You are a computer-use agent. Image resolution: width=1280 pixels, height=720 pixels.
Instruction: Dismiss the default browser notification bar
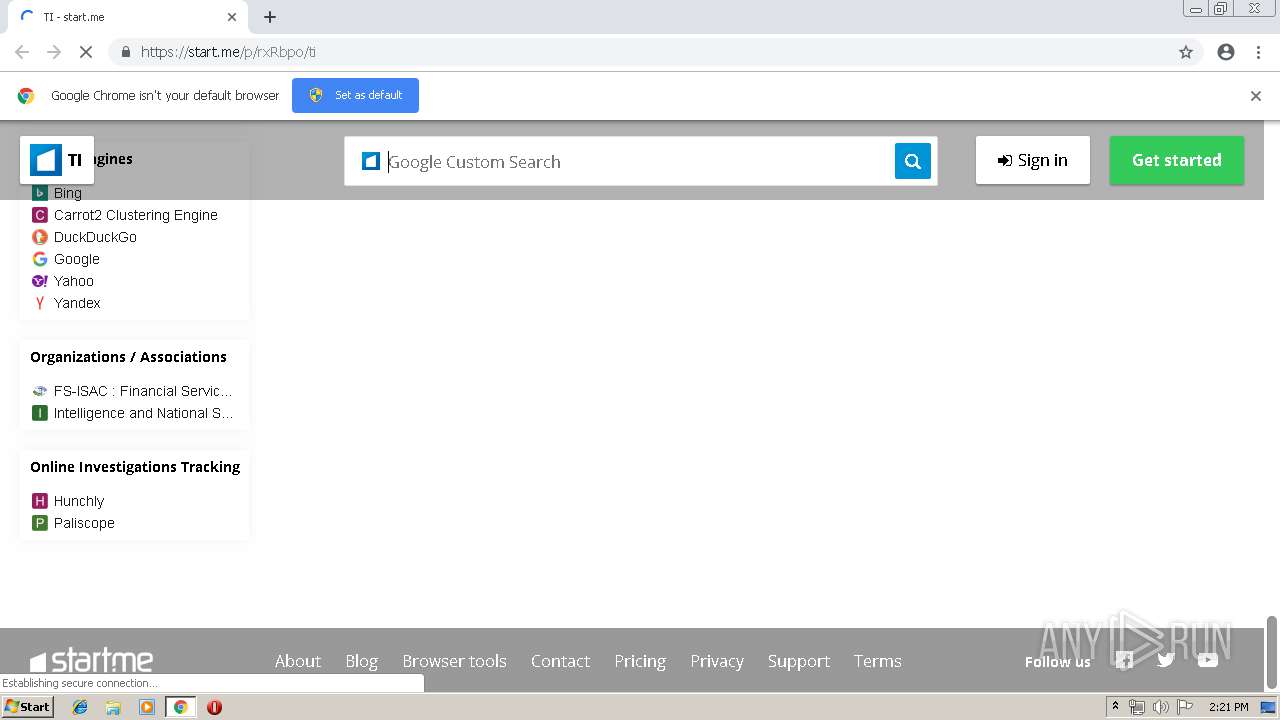coord(1256,96)
